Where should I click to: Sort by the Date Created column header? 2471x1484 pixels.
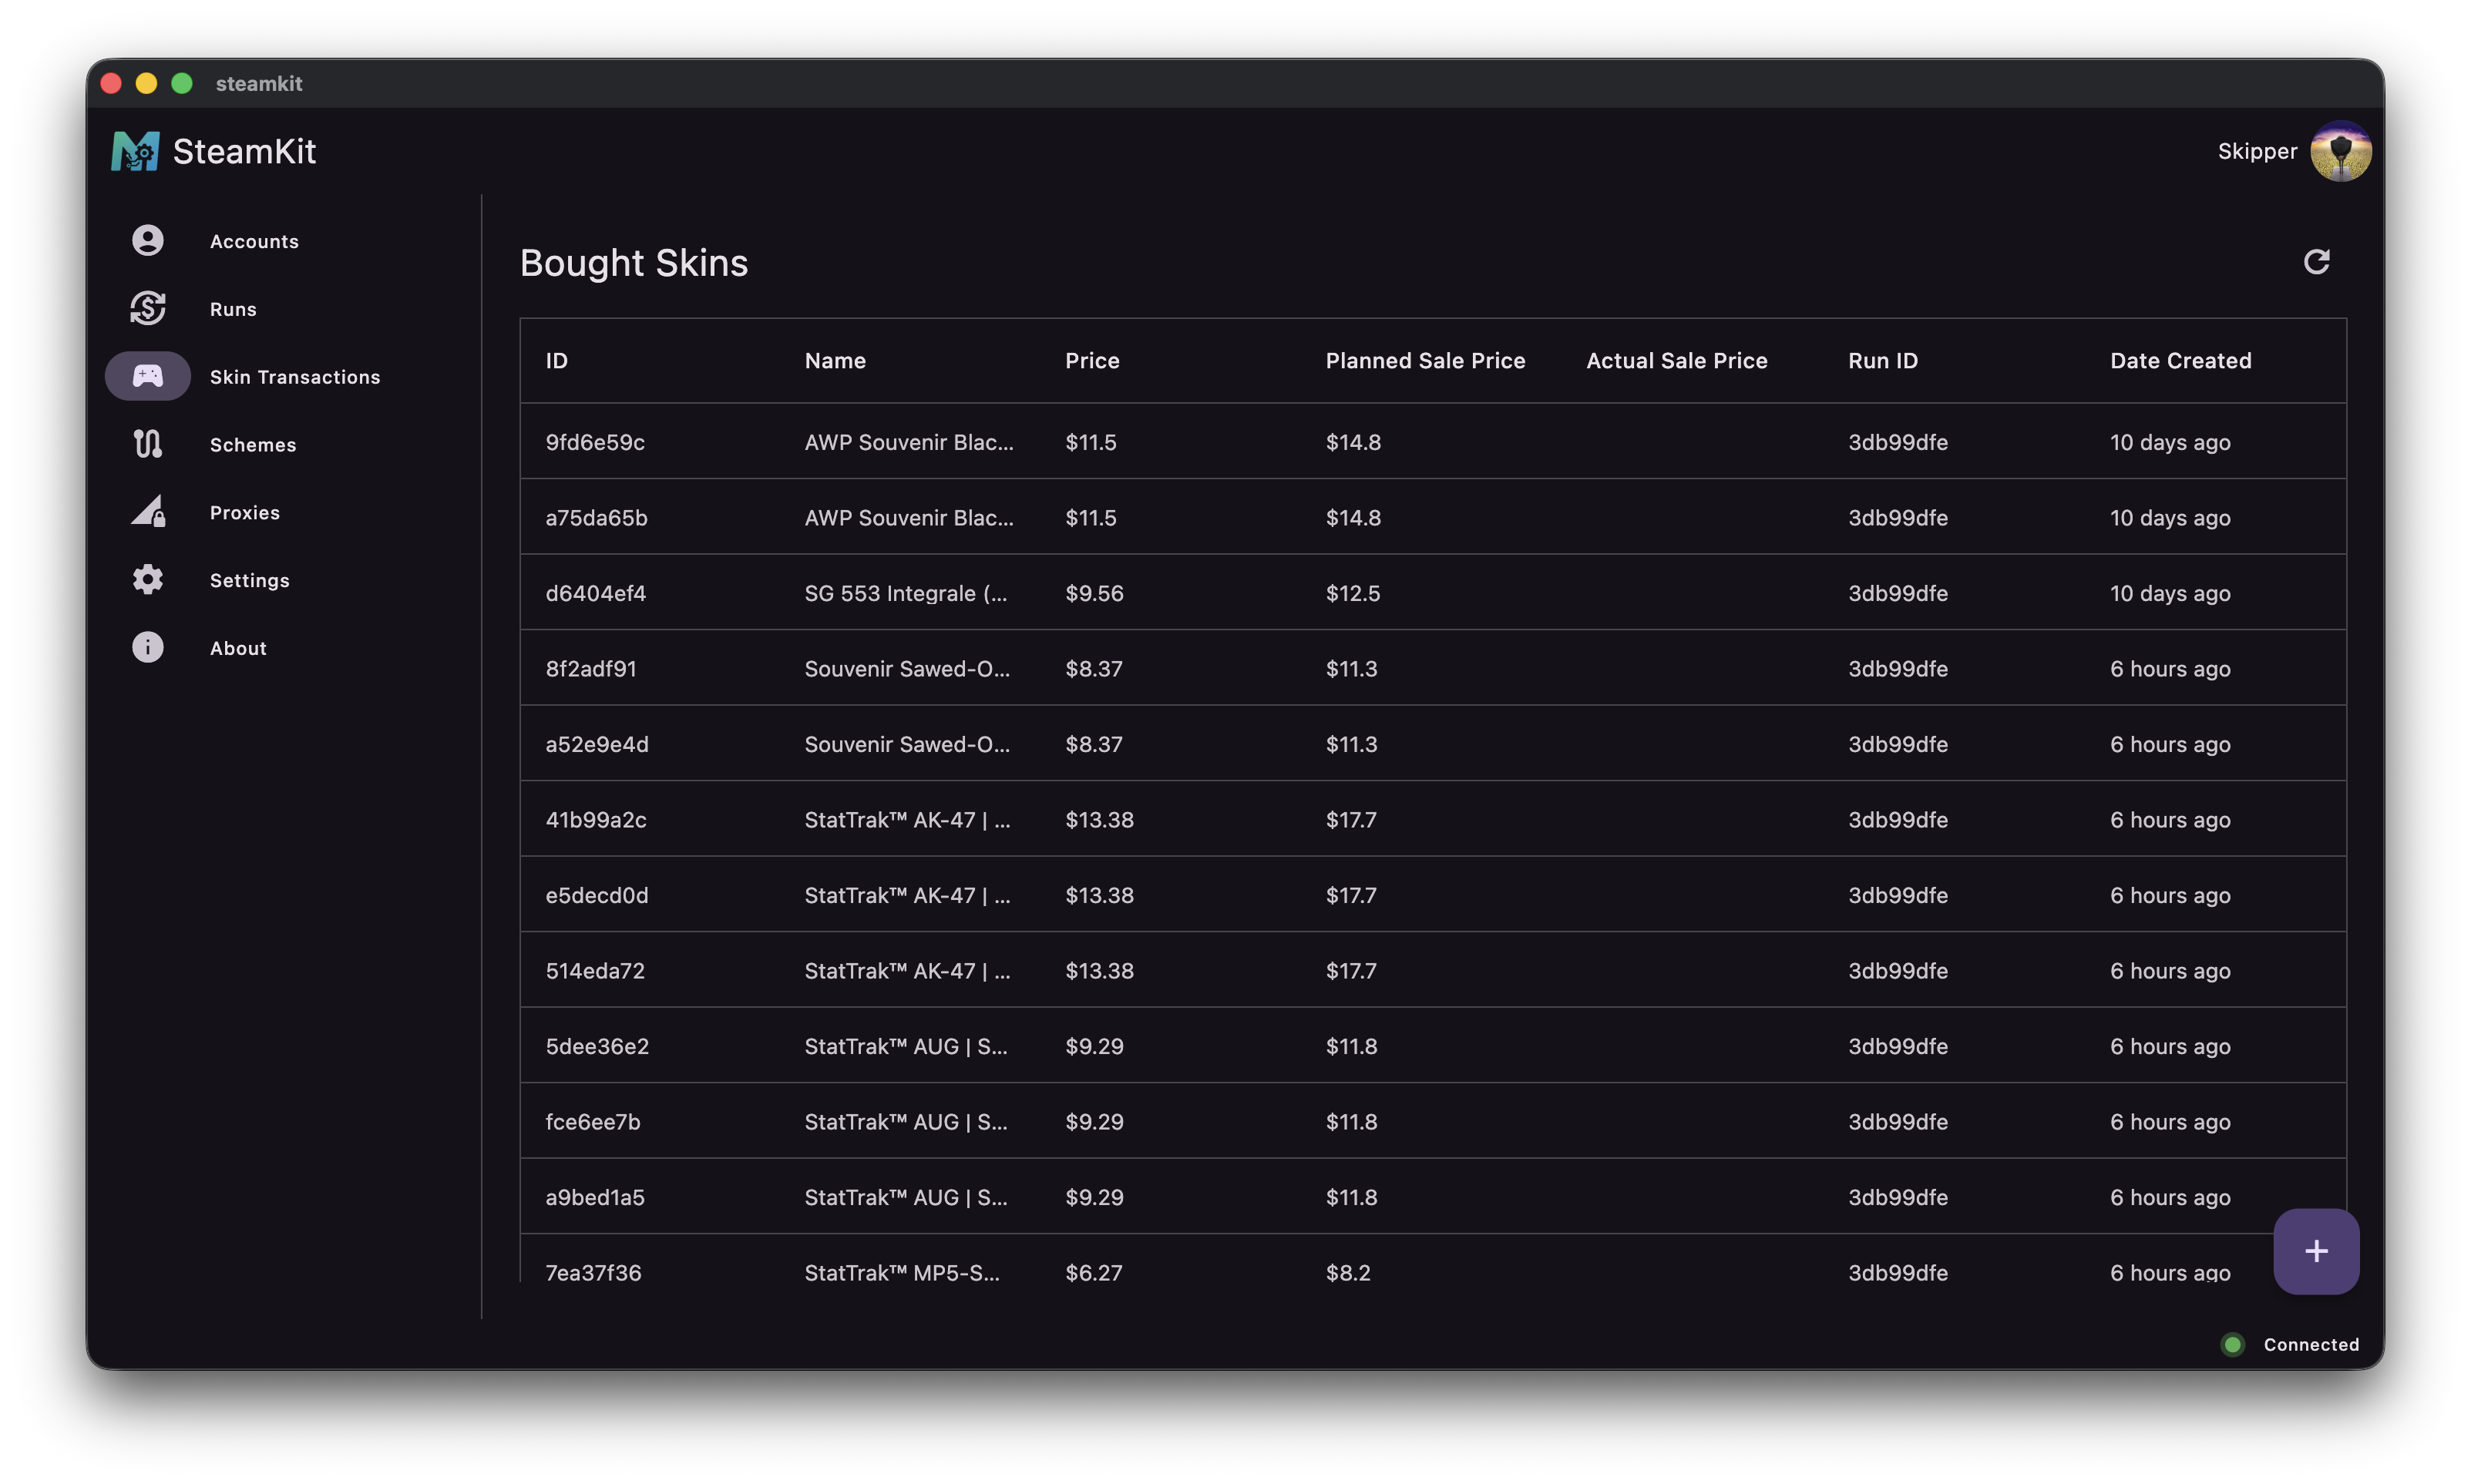pyautogui.click(x=2181, y=360)
